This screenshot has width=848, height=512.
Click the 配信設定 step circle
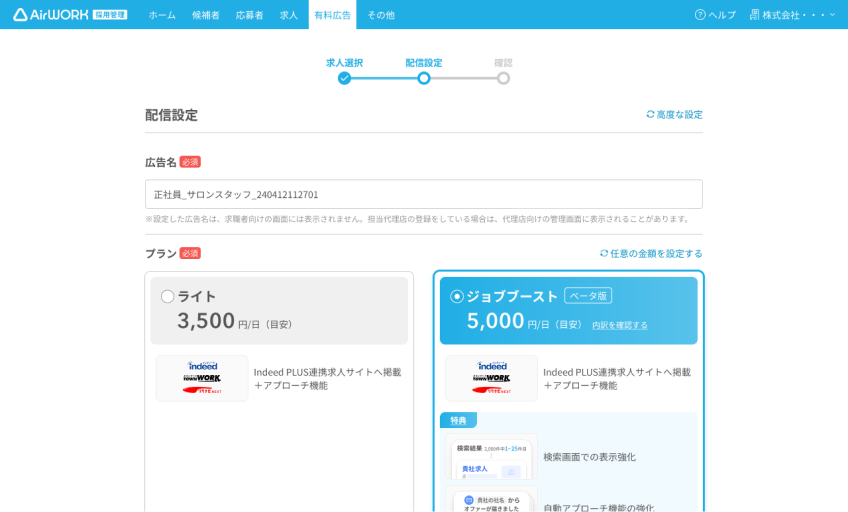pyautogui.click(x=424, y=78)
